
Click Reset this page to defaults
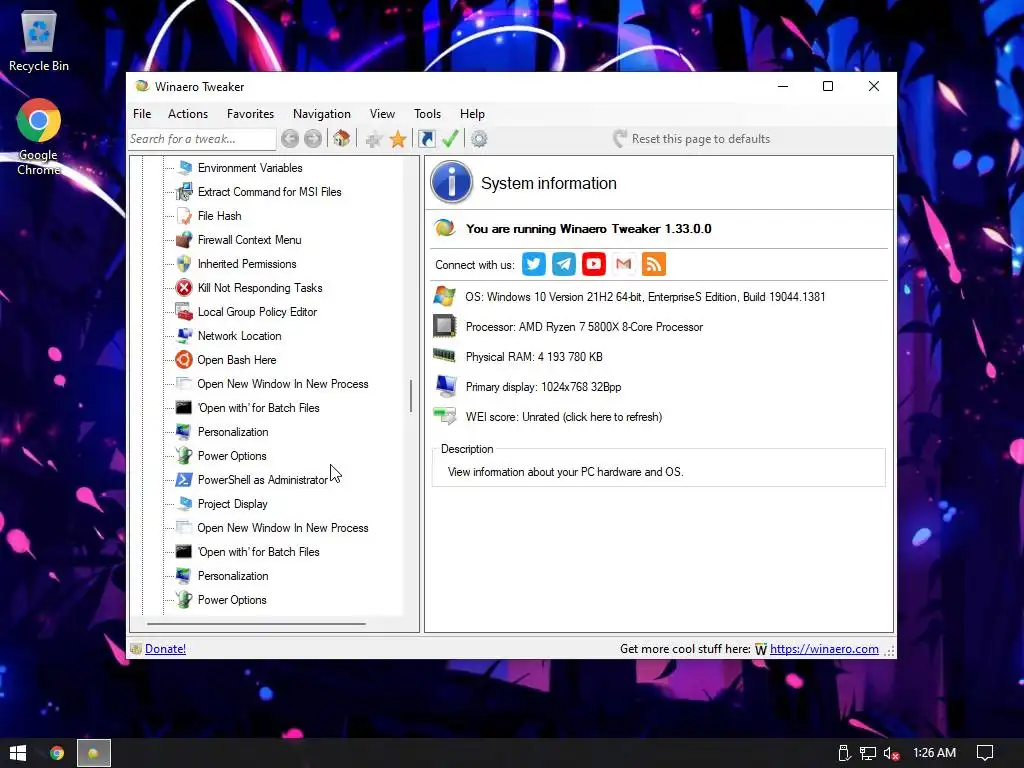point(691,138)
